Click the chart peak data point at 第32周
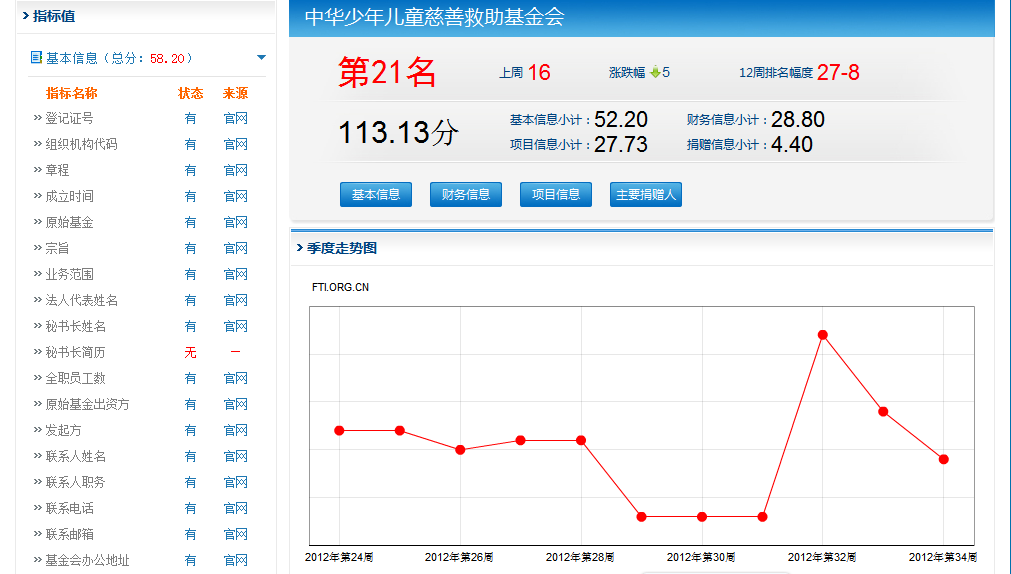 [x=823, y=335]
